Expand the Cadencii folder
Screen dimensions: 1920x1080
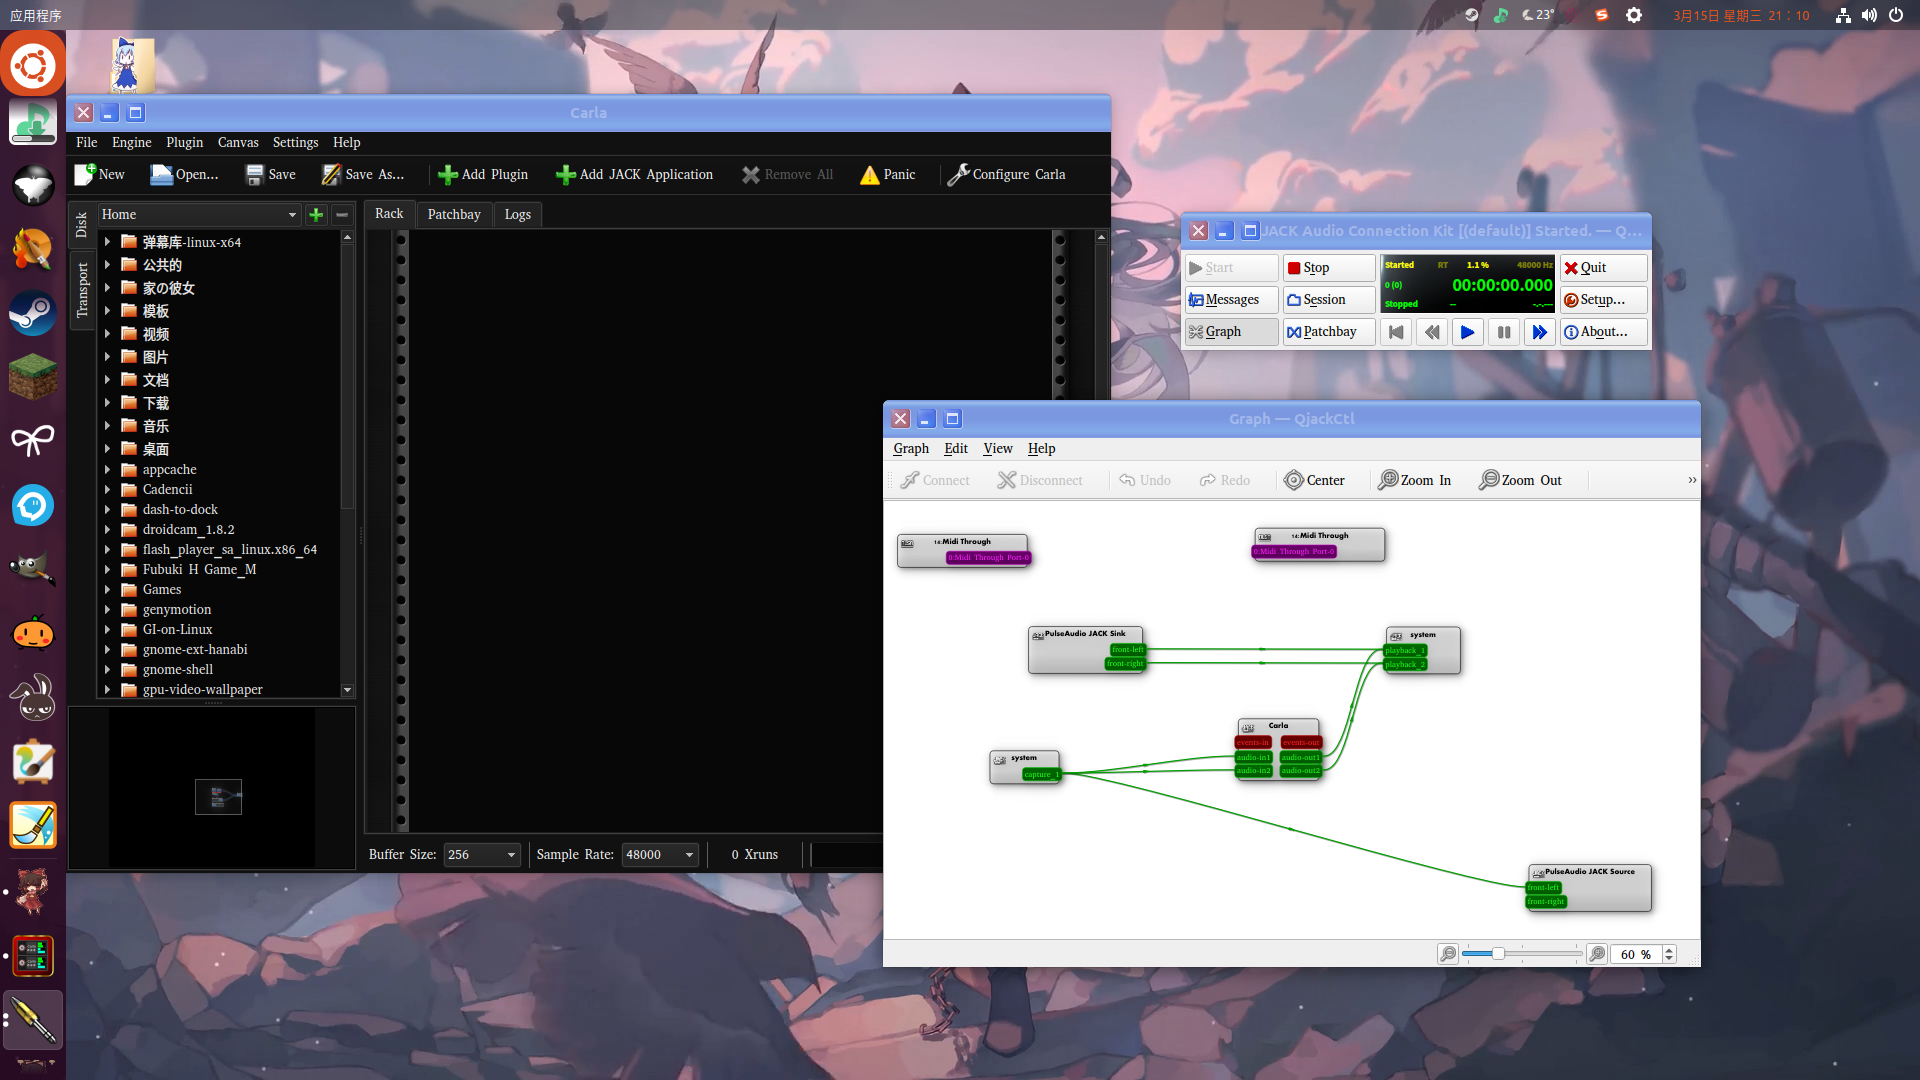click(107, 490)
